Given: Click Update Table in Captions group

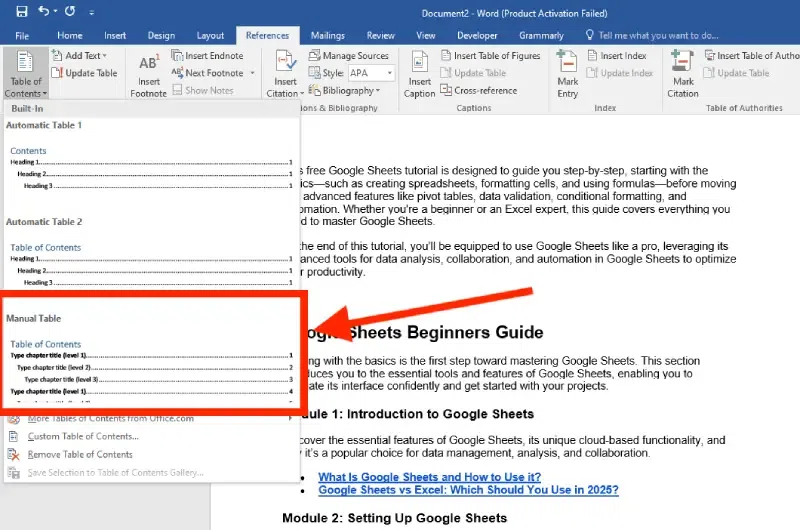Looking at the screenshot, I should [473, 73].
